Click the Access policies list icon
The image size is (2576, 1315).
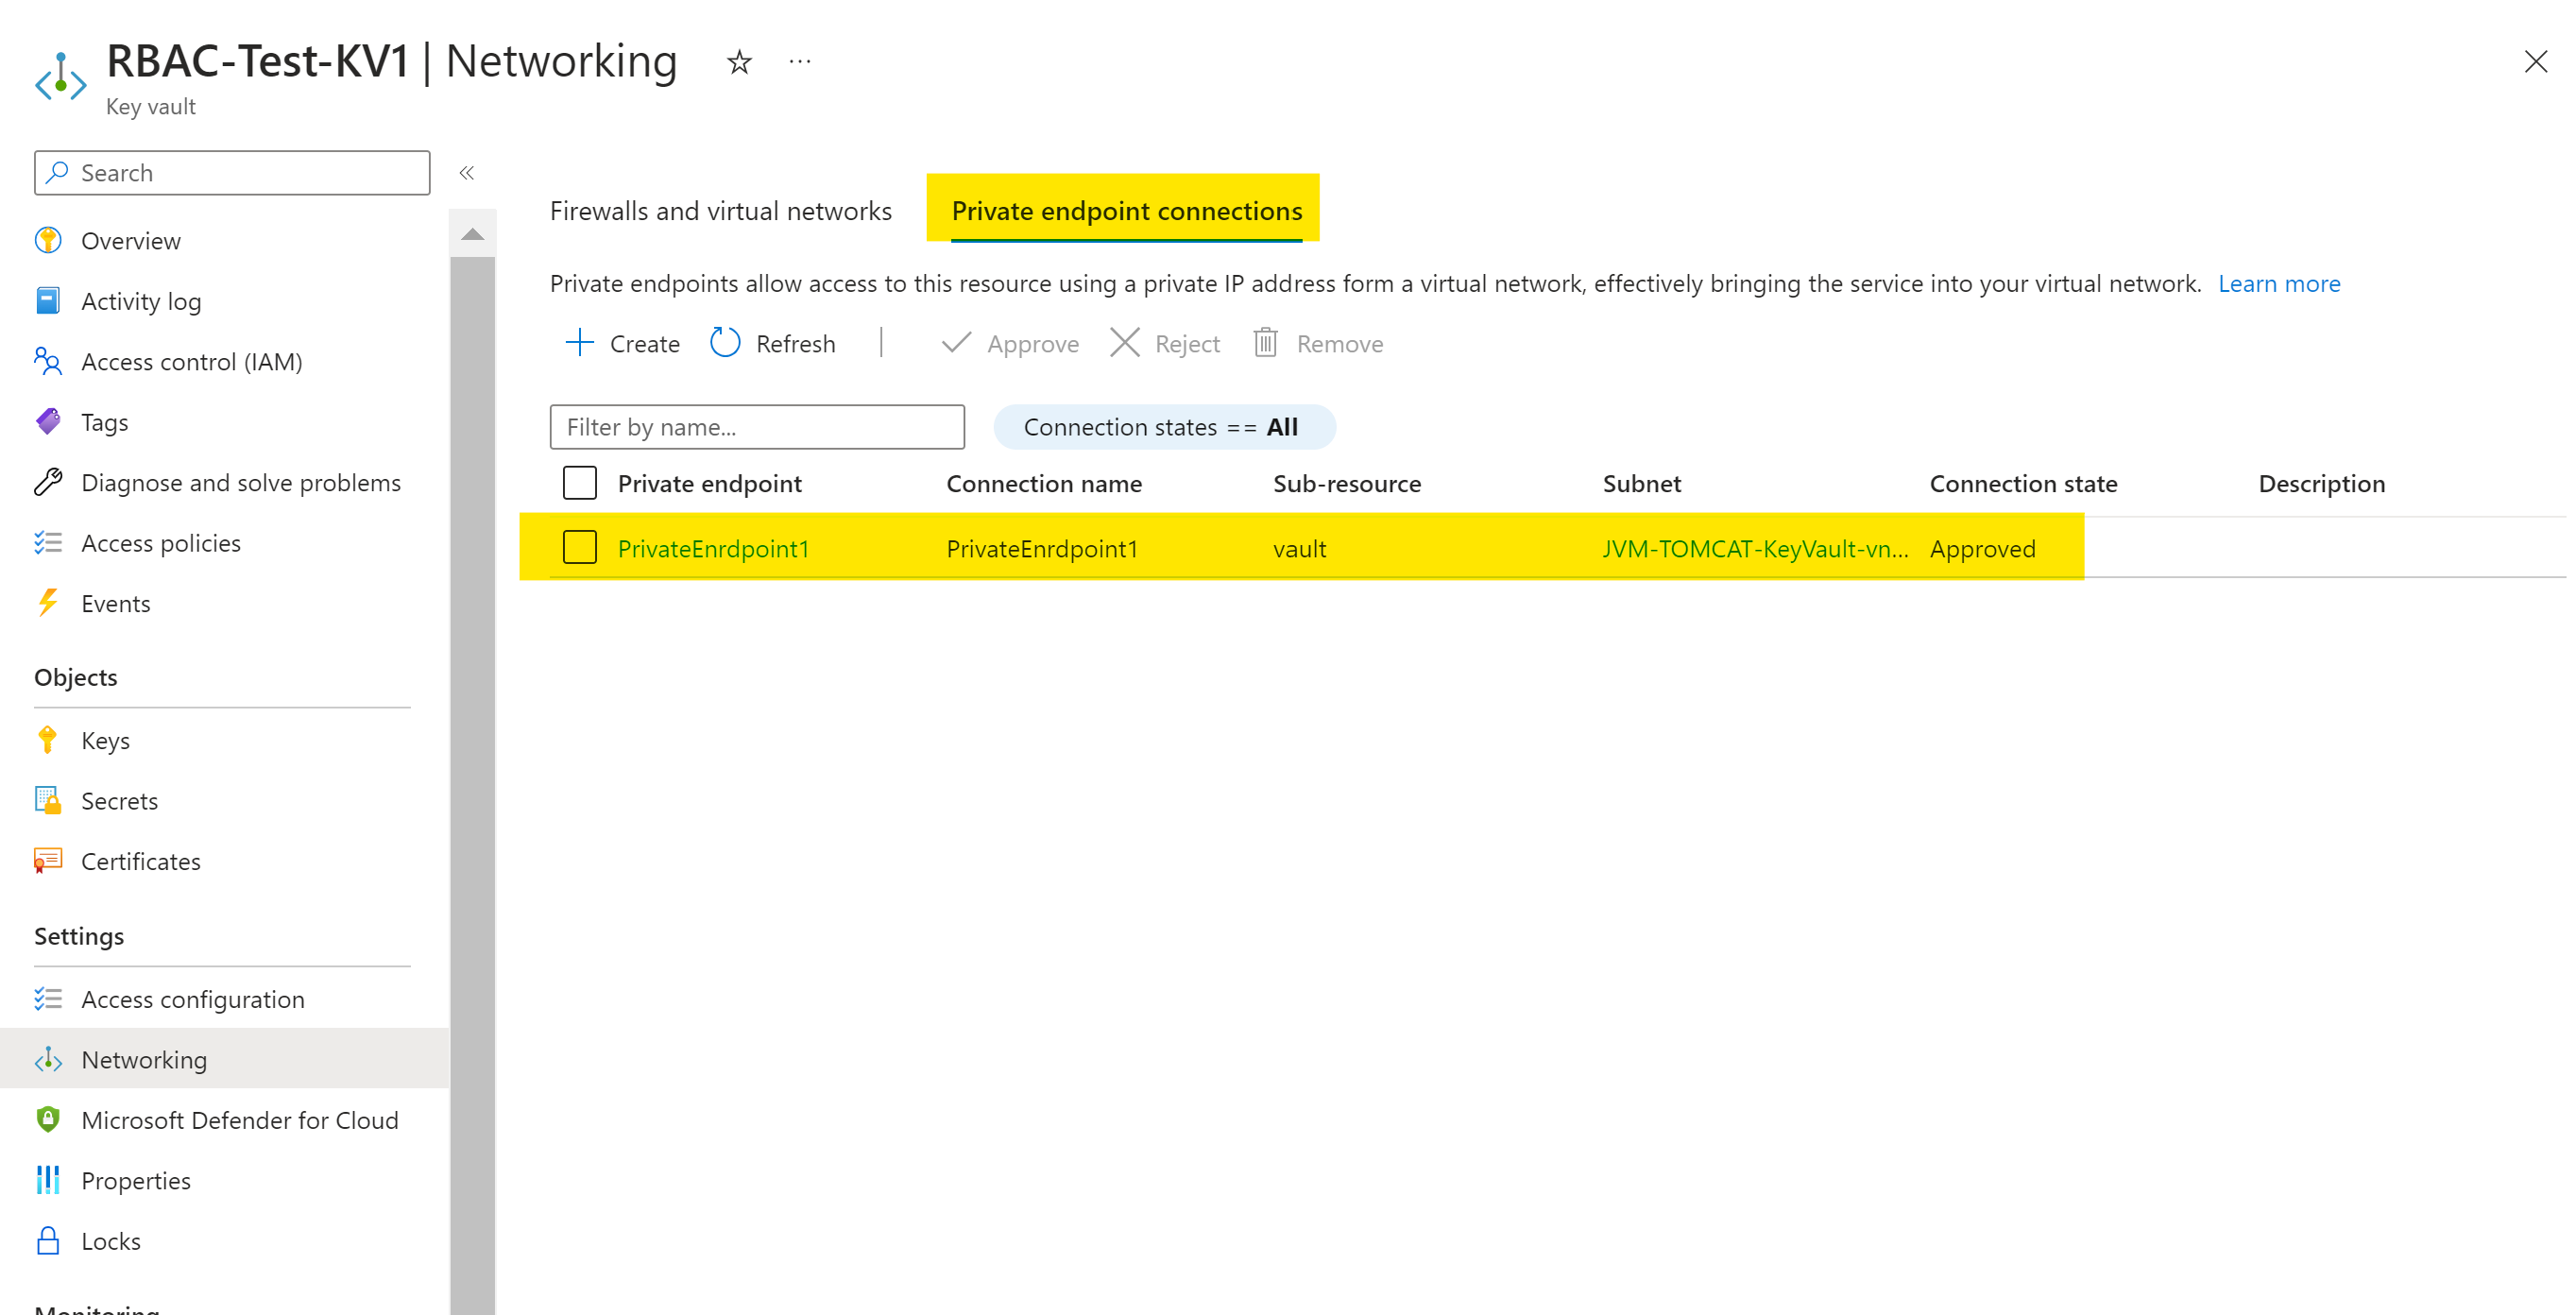tap(48, 543)
